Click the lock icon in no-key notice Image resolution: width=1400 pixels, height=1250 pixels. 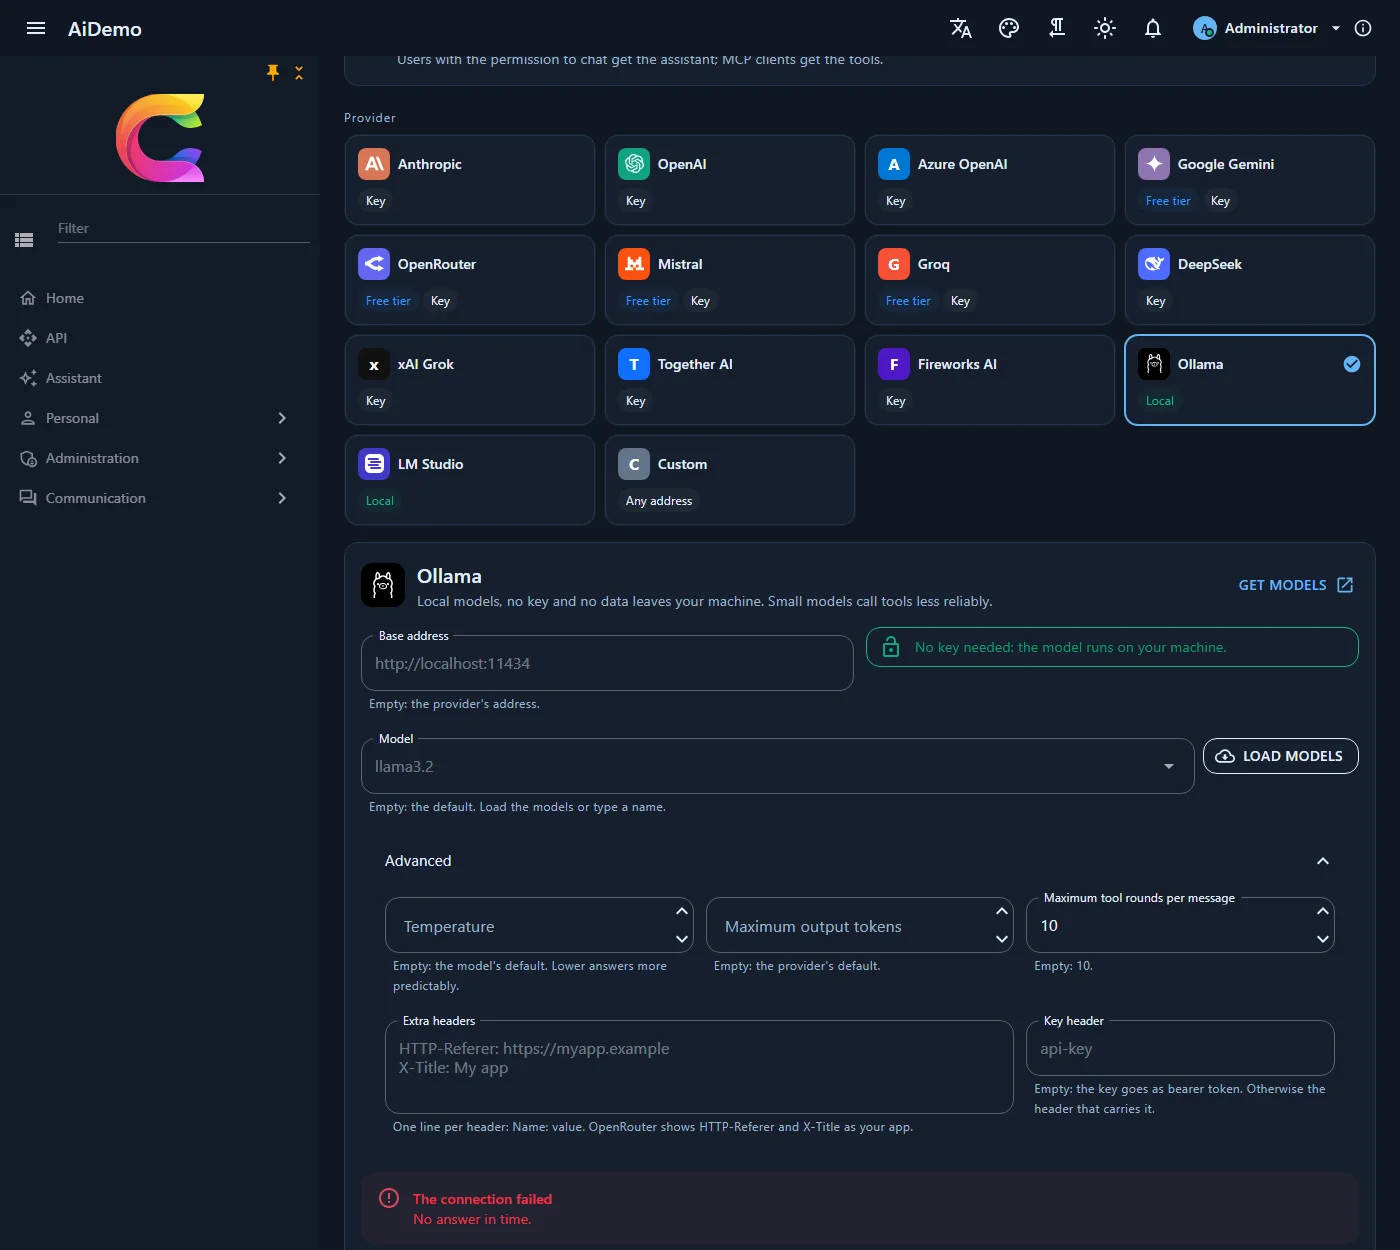coord(891,647)
